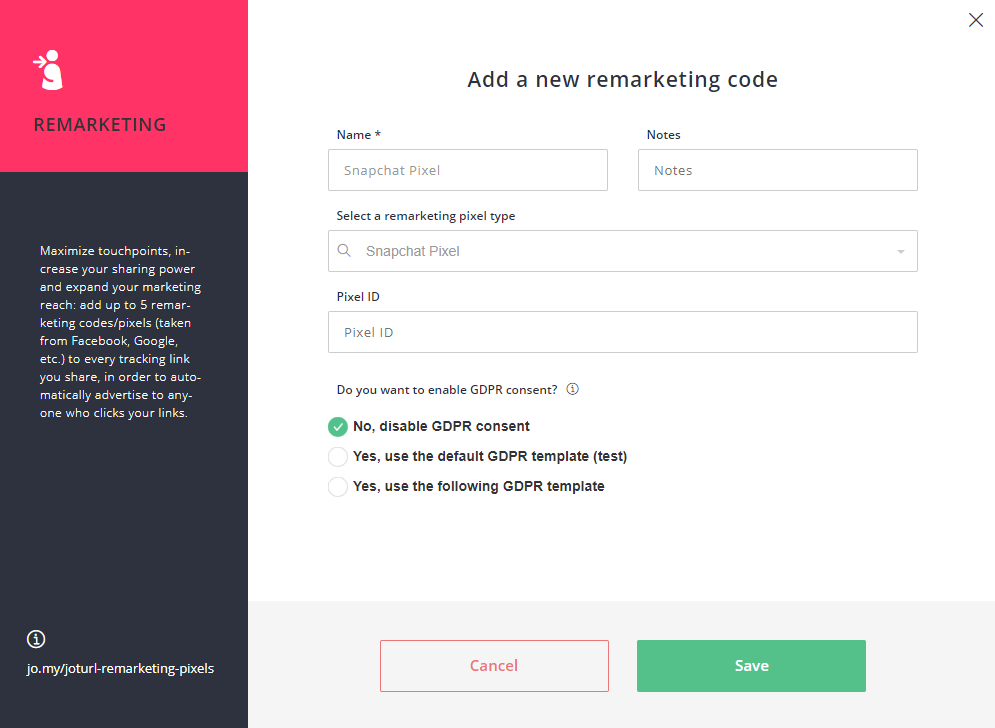Click the Save button

(x=751, y=666)
